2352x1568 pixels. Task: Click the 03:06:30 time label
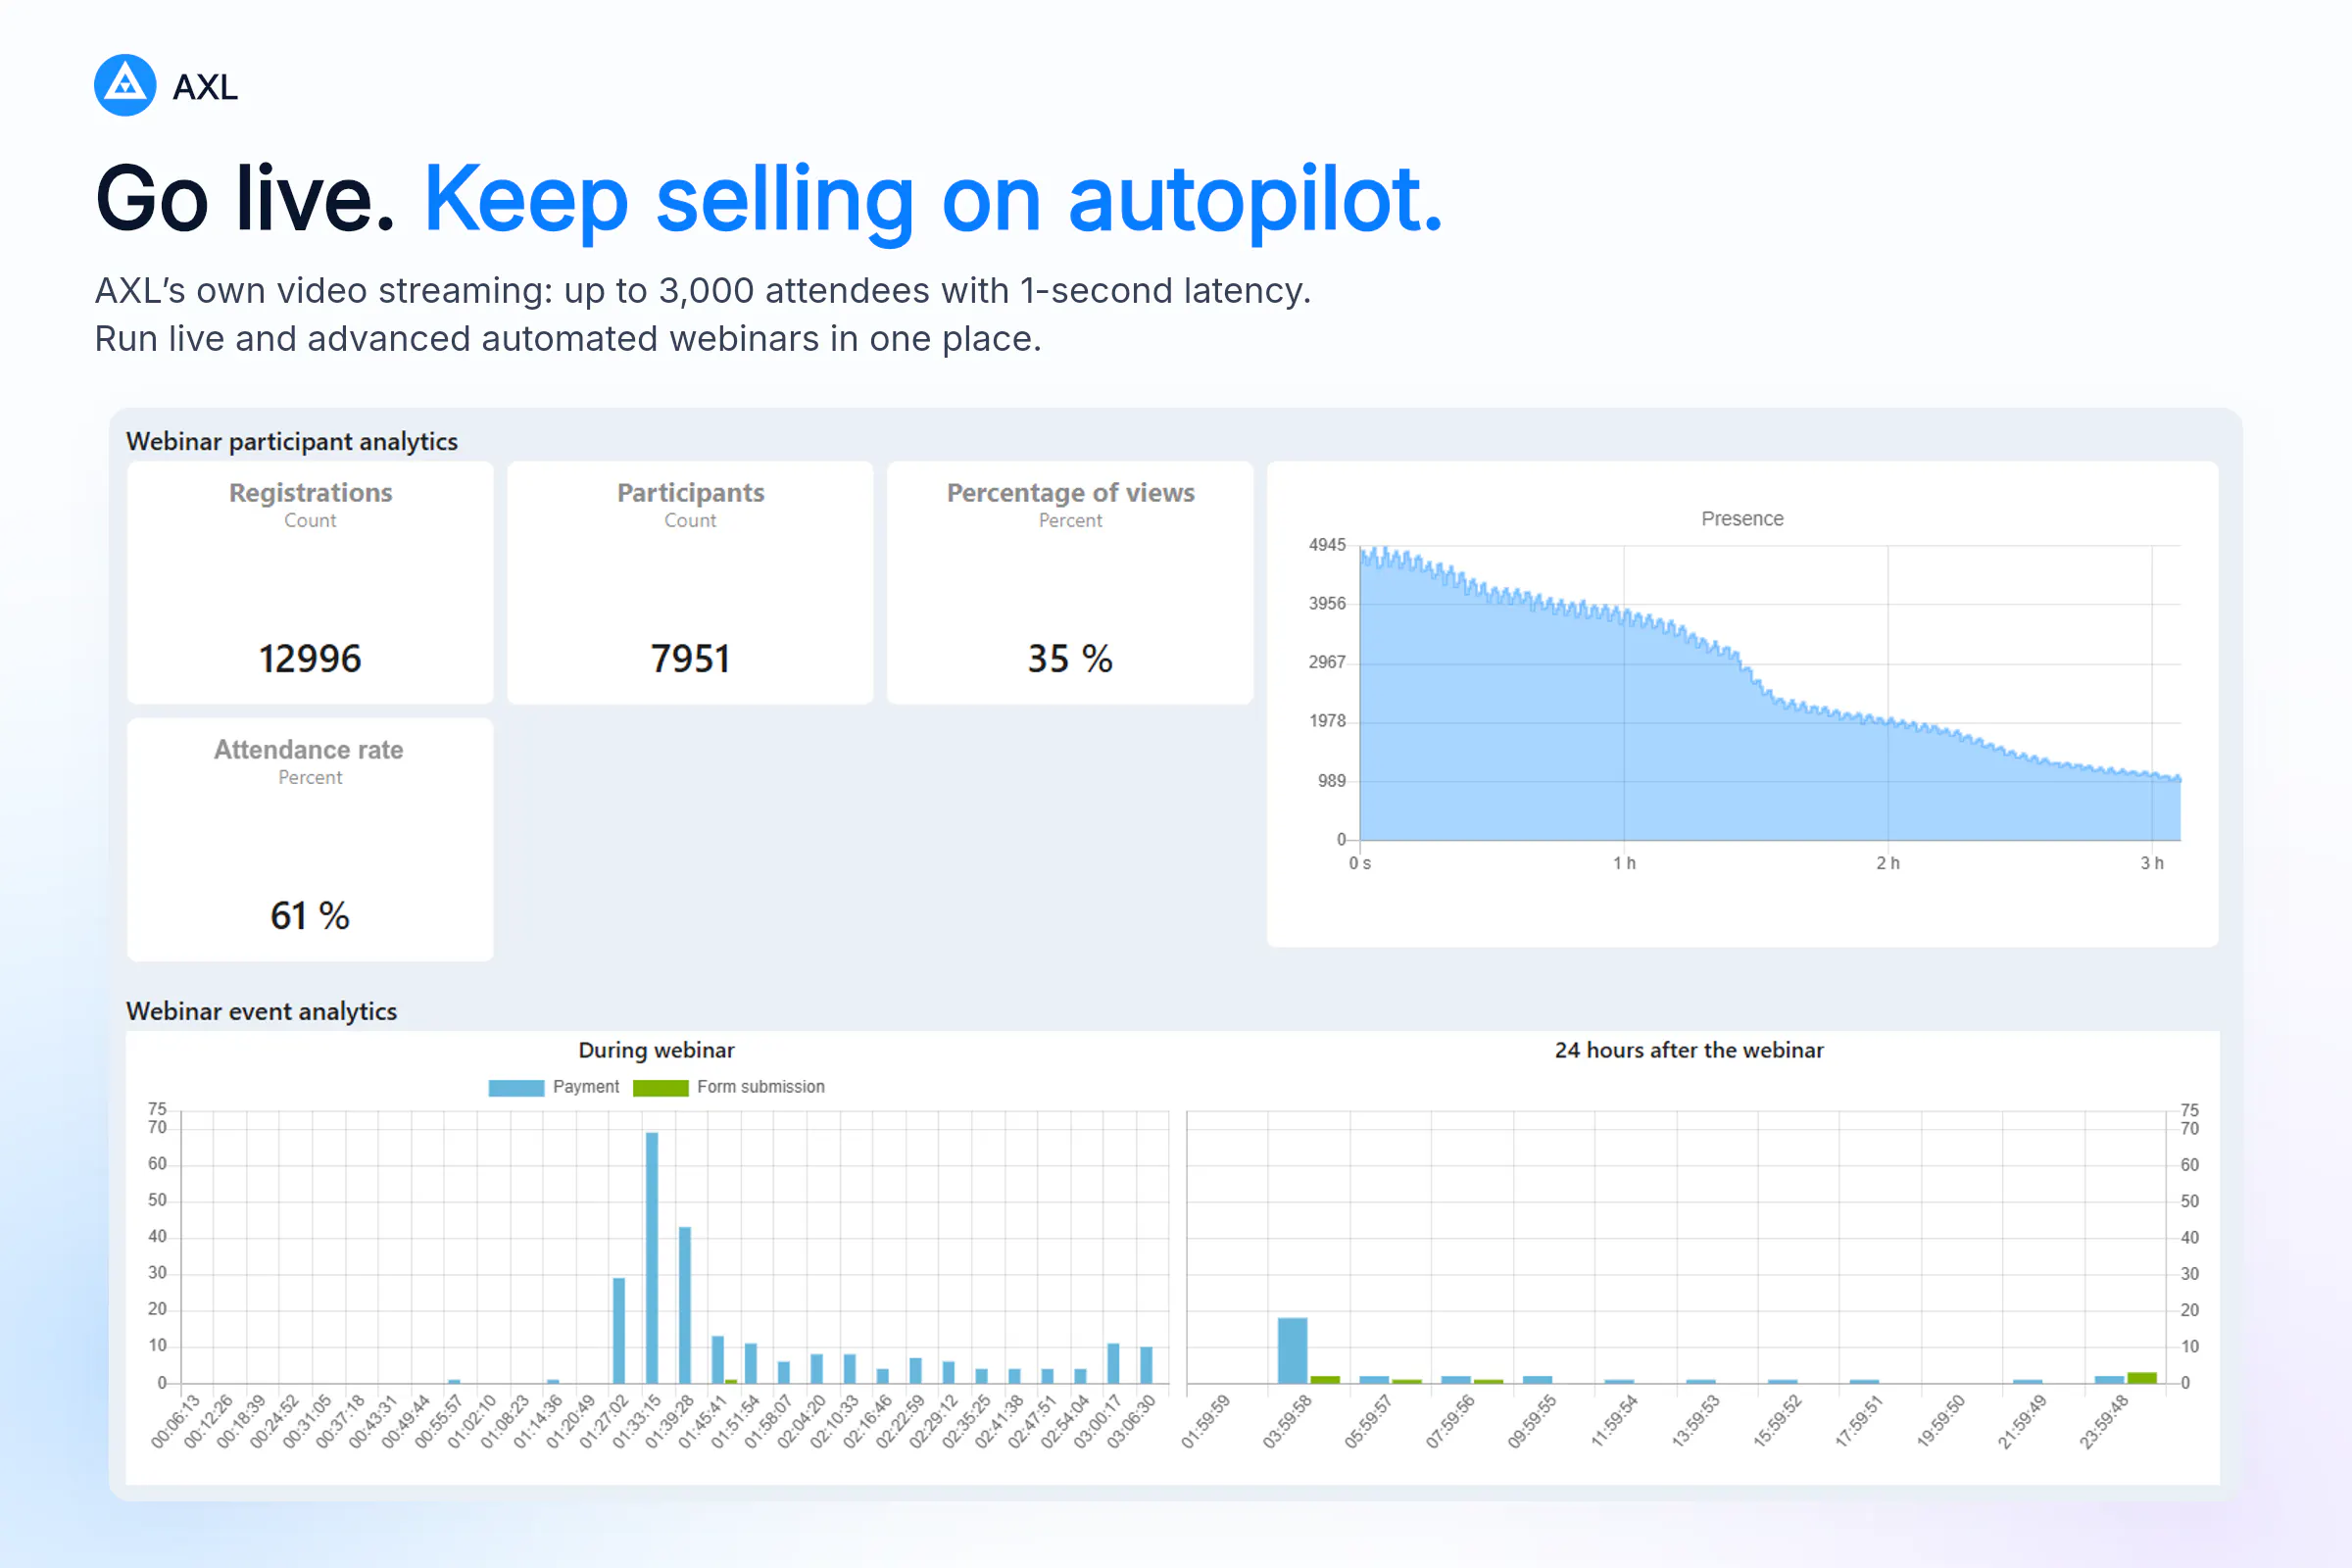click(x=1132, y=1421)
